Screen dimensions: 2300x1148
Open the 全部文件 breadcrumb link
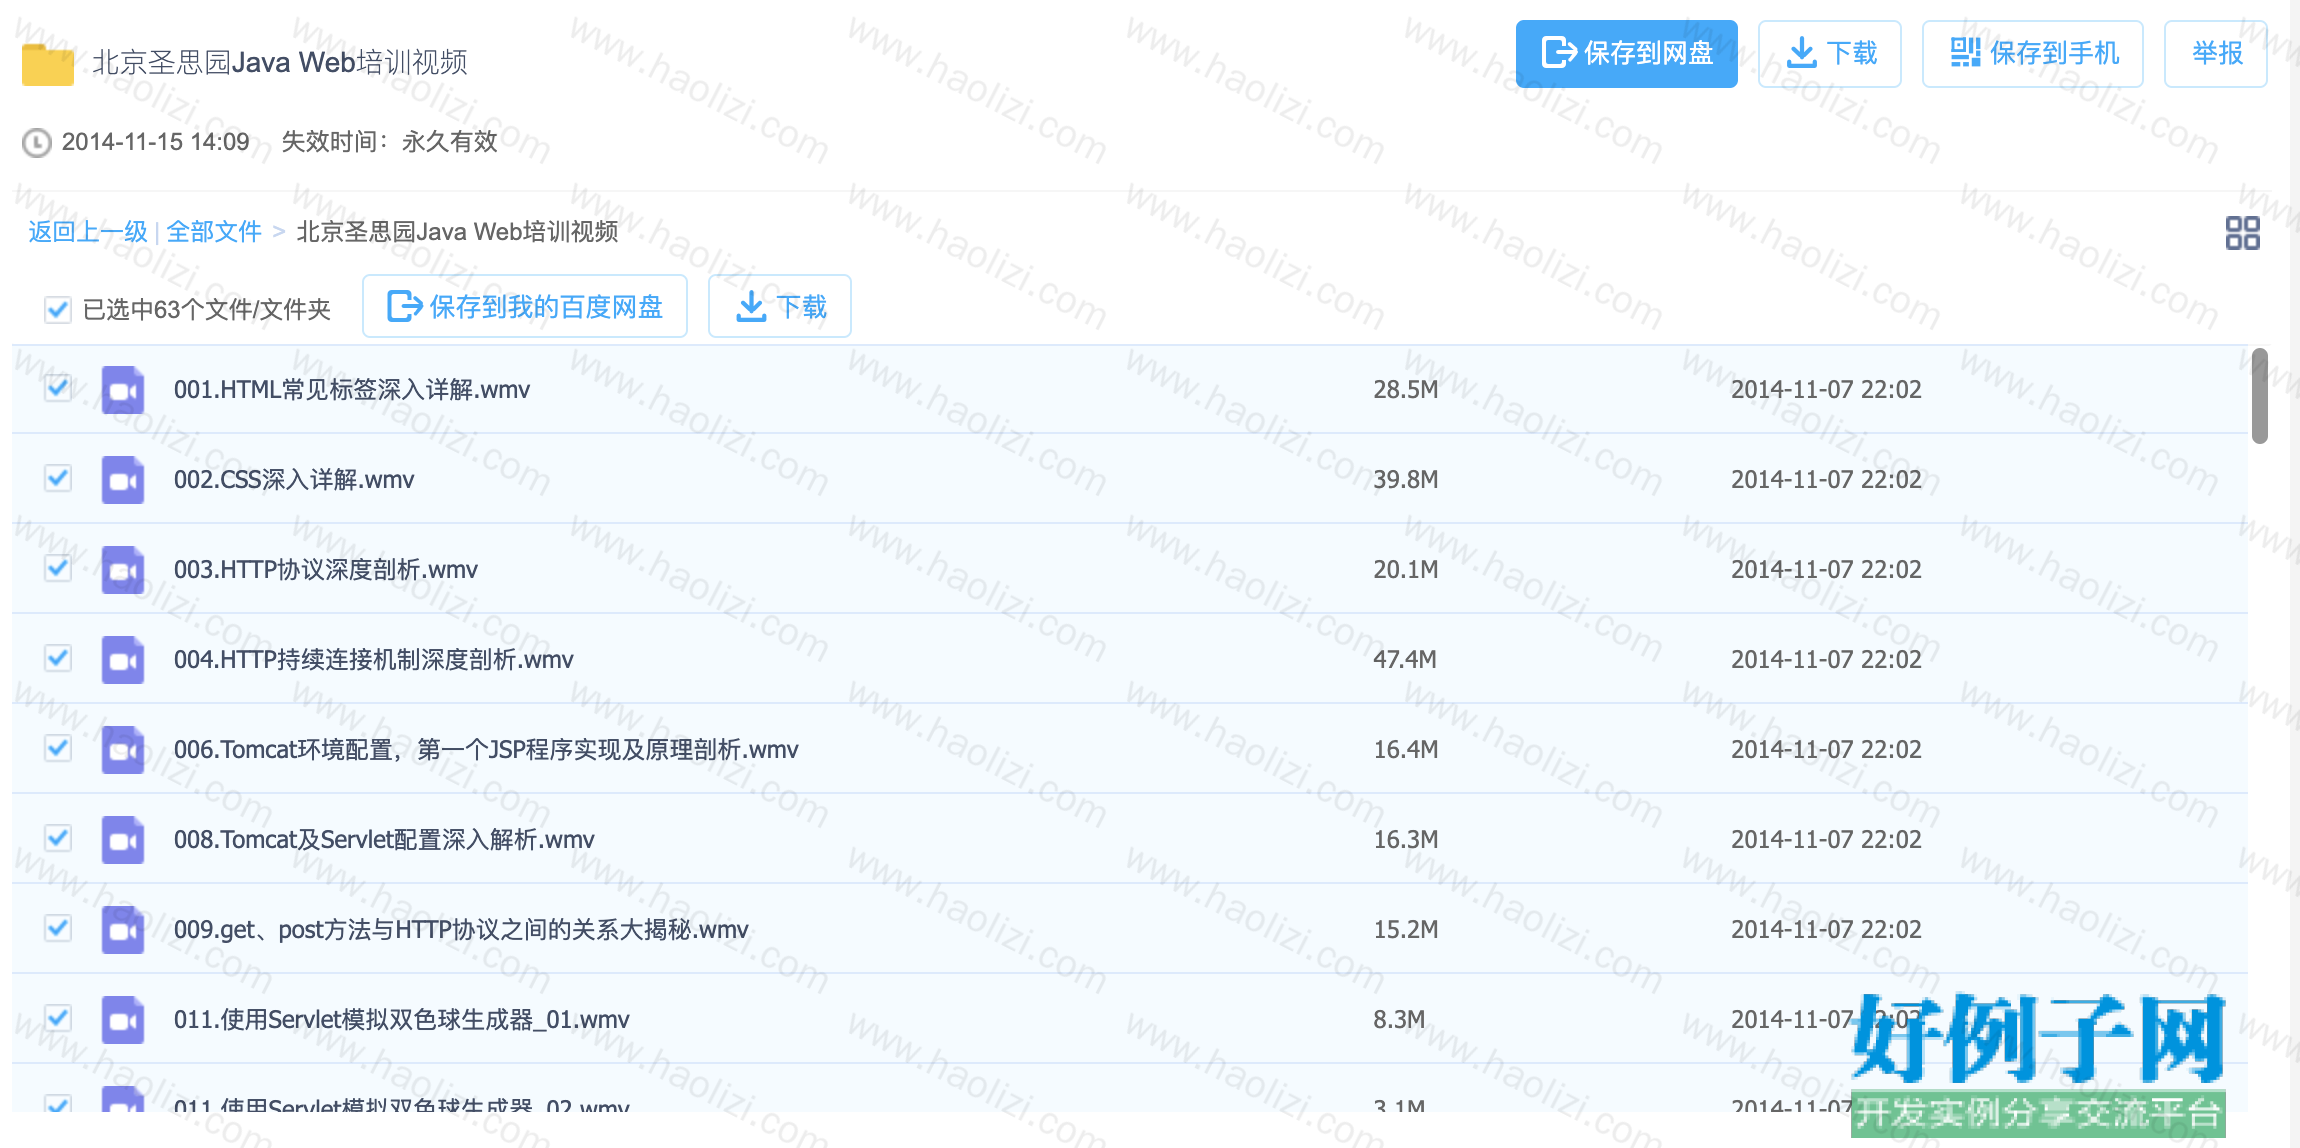tap(214, 232)
